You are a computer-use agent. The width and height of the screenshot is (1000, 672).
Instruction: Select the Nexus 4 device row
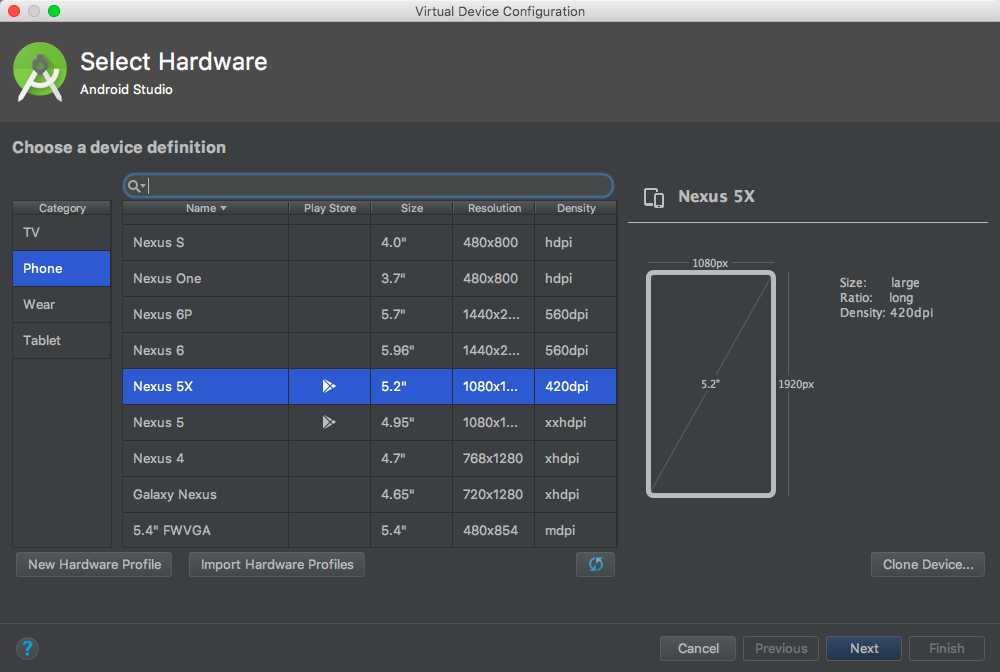click(x=369, y=458)
